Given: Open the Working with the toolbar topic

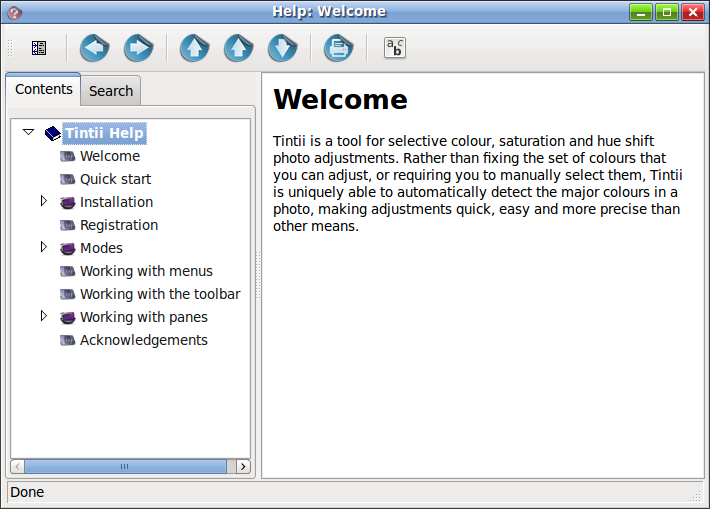Looking at the screenshot, I should [x=160, y=294].
